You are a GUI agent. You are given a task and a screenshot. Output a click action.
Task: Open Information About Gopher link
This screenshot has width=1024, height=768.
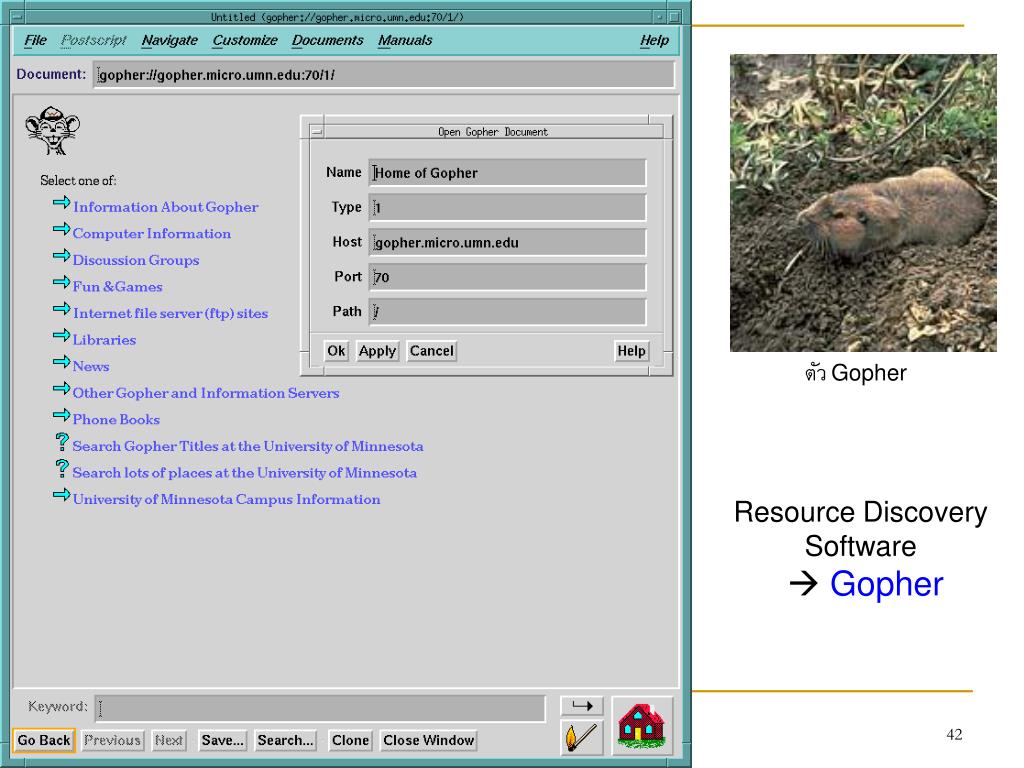[x=166, y=207]
